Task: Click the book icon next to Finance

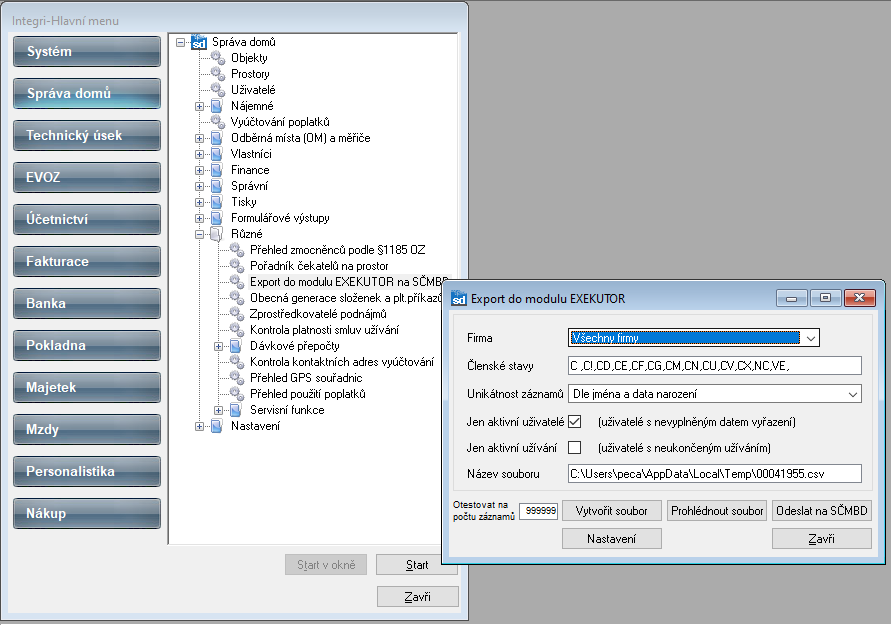Action: click(218, 170)
